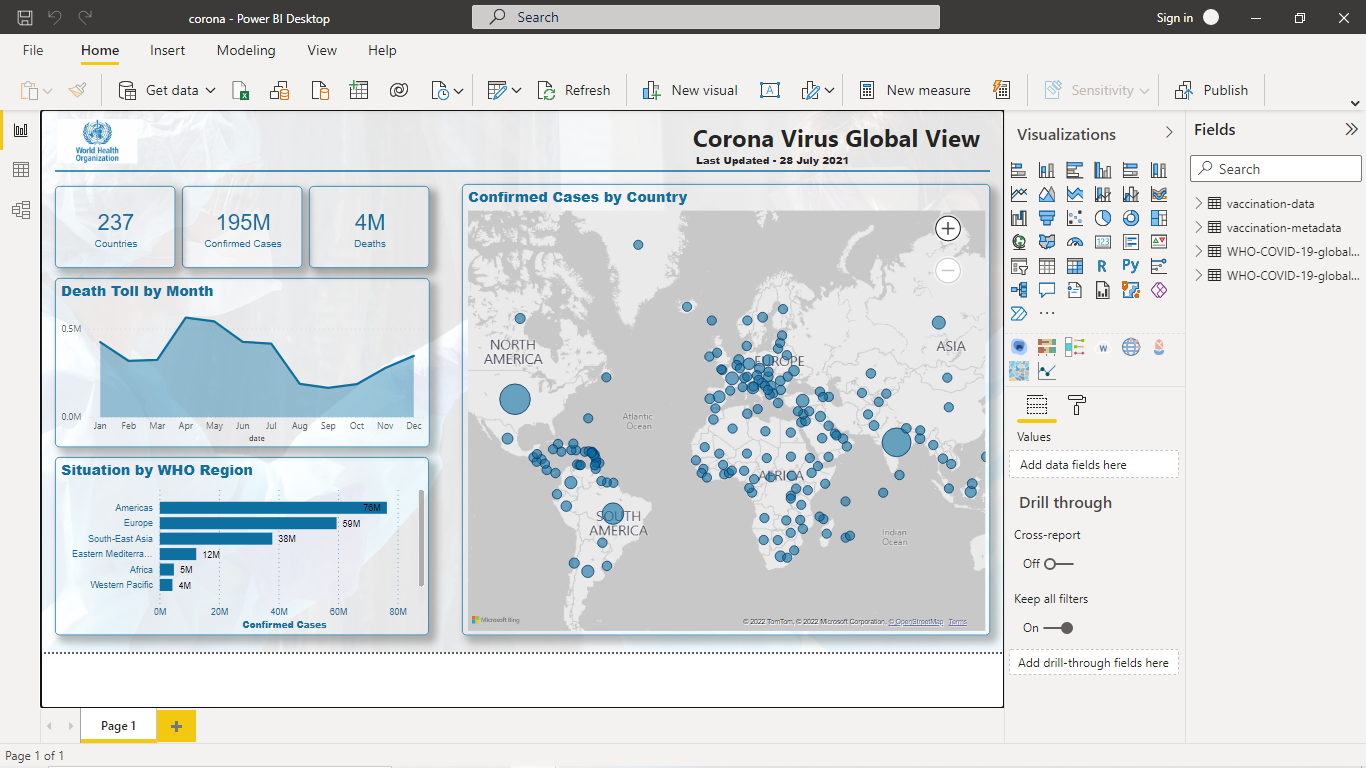Image resolution: width=1366 pixels, height=768 pixels.
Task: Select the R script visual icon
Action: 1103,266
